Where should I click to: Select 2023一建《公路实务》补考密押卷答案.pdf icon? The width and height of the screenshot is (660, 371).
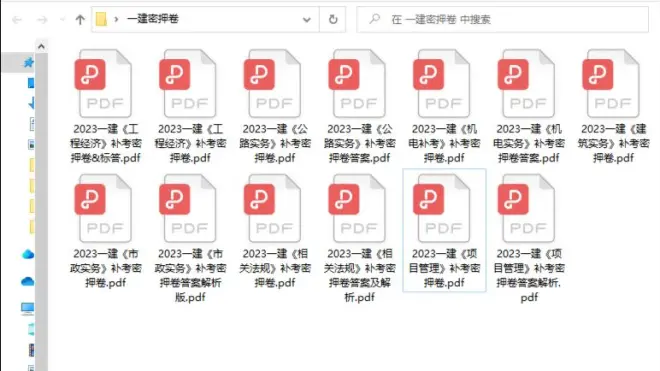tap(358, 83)
